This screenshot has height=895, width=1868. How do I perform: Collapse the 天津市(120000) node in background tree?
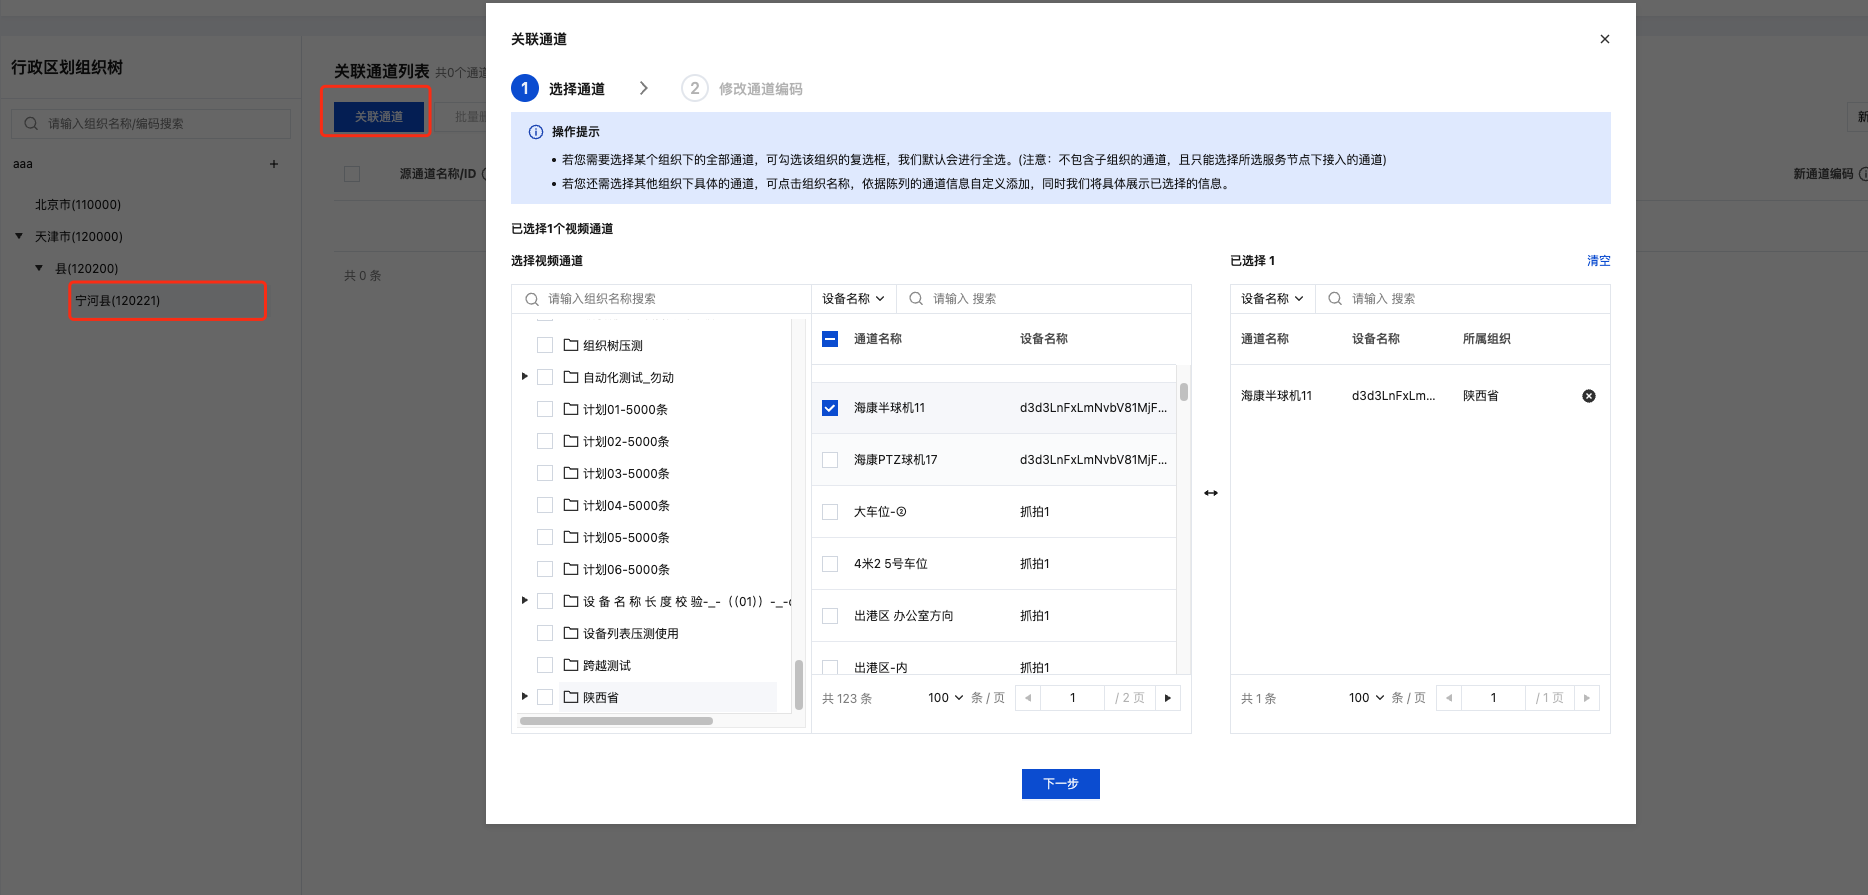(19, 237)
